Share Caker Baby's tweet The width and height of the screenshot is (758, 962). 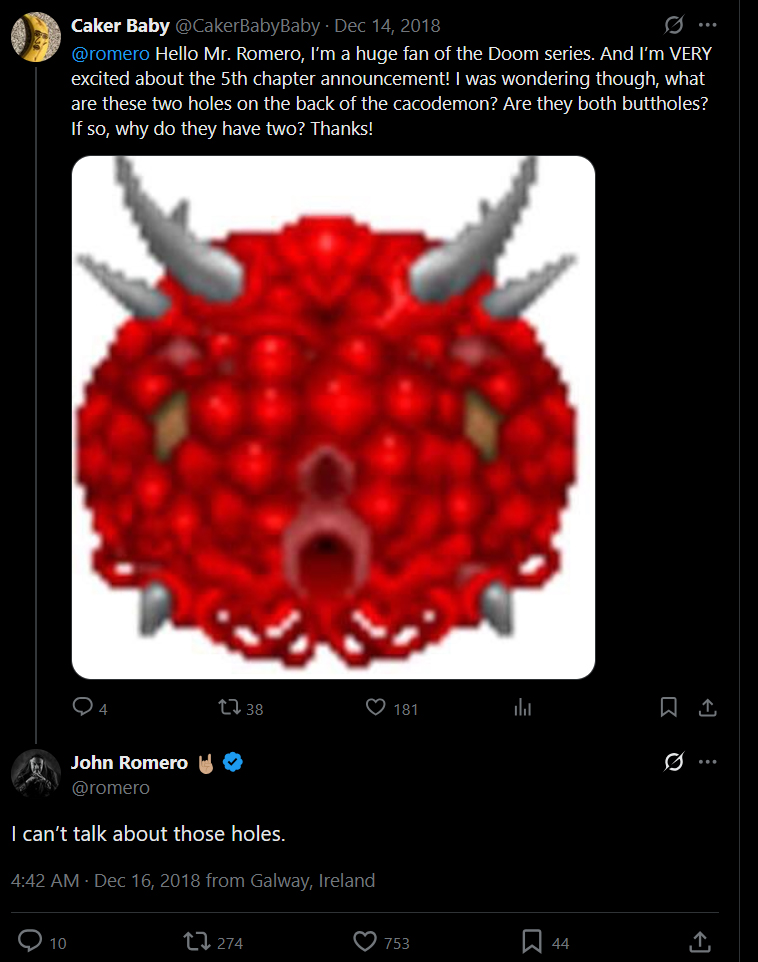coord(707,708)
